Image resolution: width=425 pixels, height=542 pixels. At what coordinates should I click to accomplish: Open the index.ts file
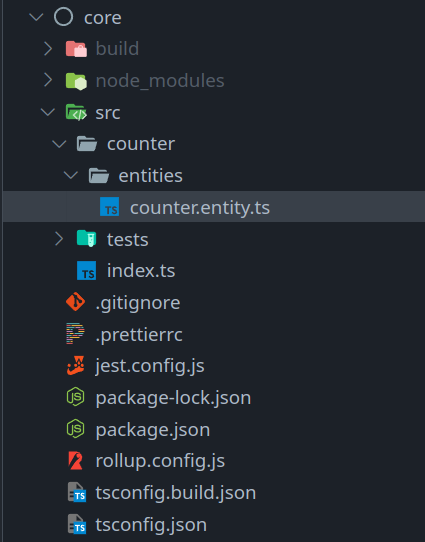pyautogui.click(x=141, y=270)
